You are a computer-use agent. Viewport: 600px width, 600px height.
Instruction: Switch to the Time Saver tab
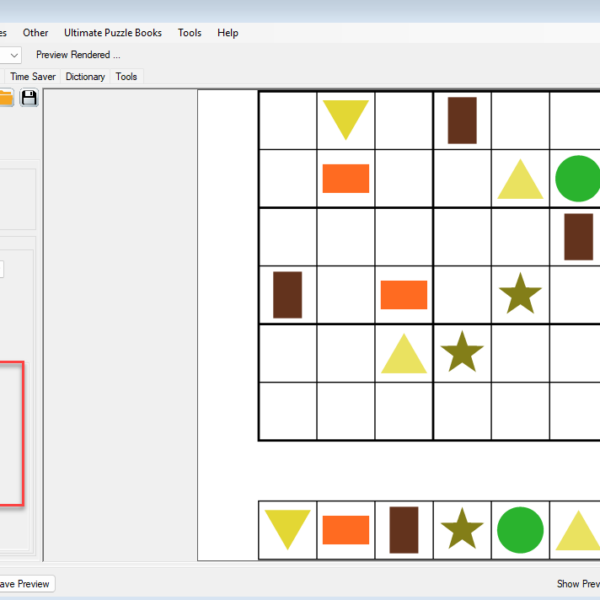point(33,76)
